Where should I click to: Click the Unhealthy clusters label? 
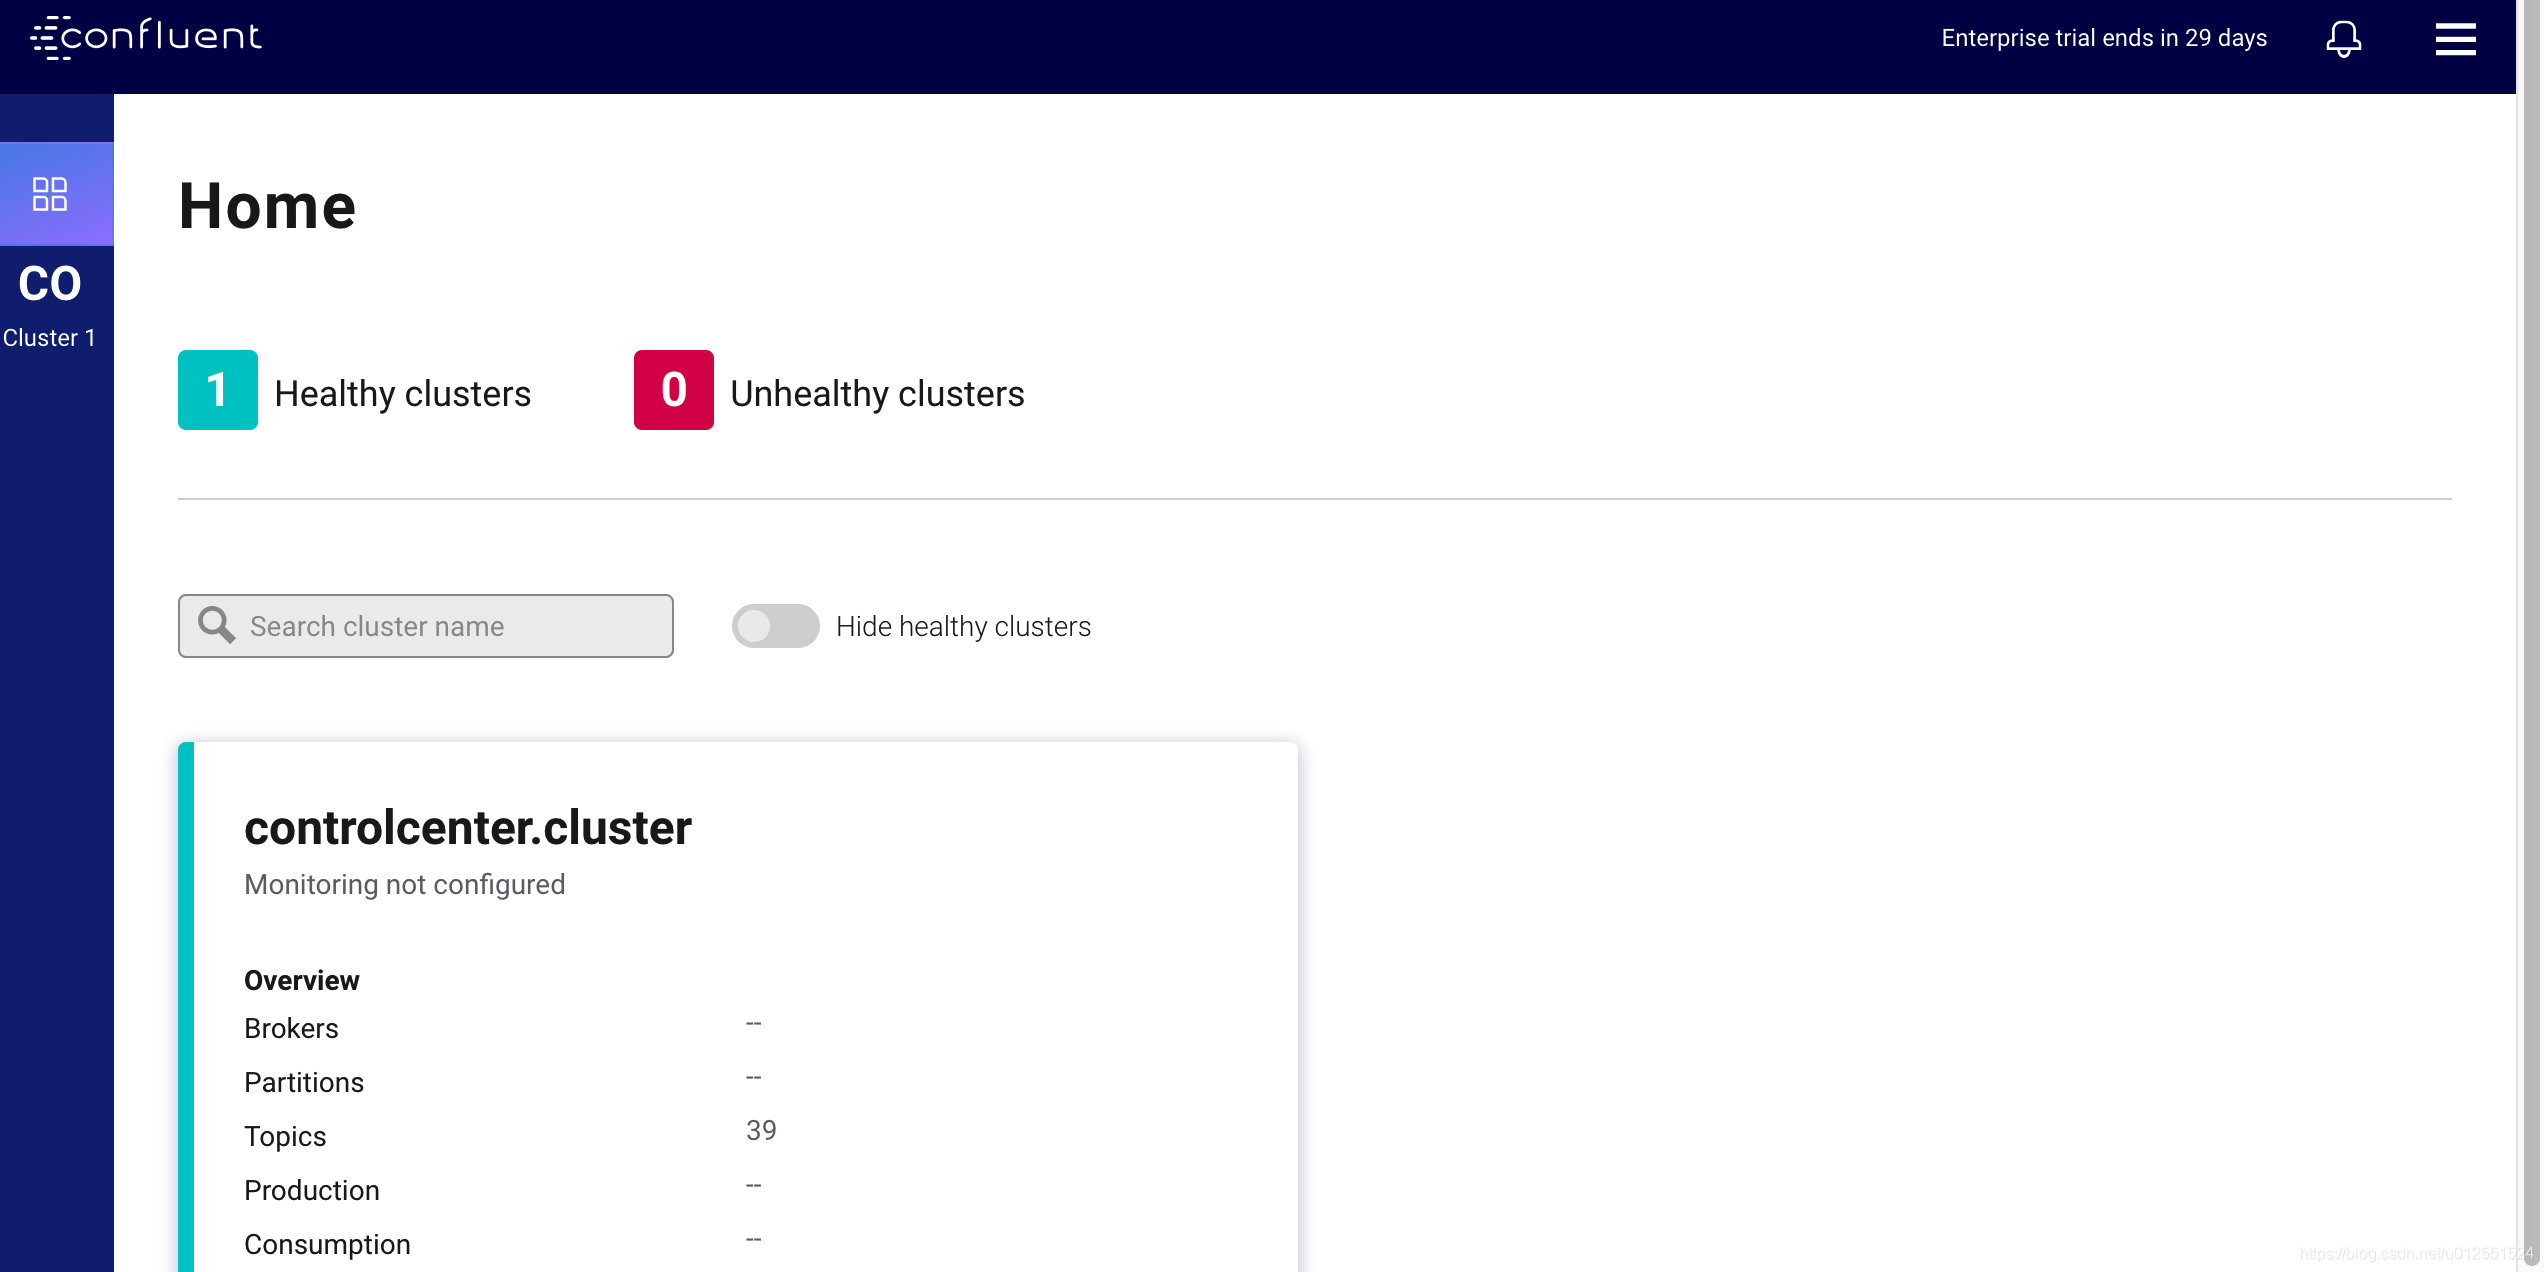877,393
